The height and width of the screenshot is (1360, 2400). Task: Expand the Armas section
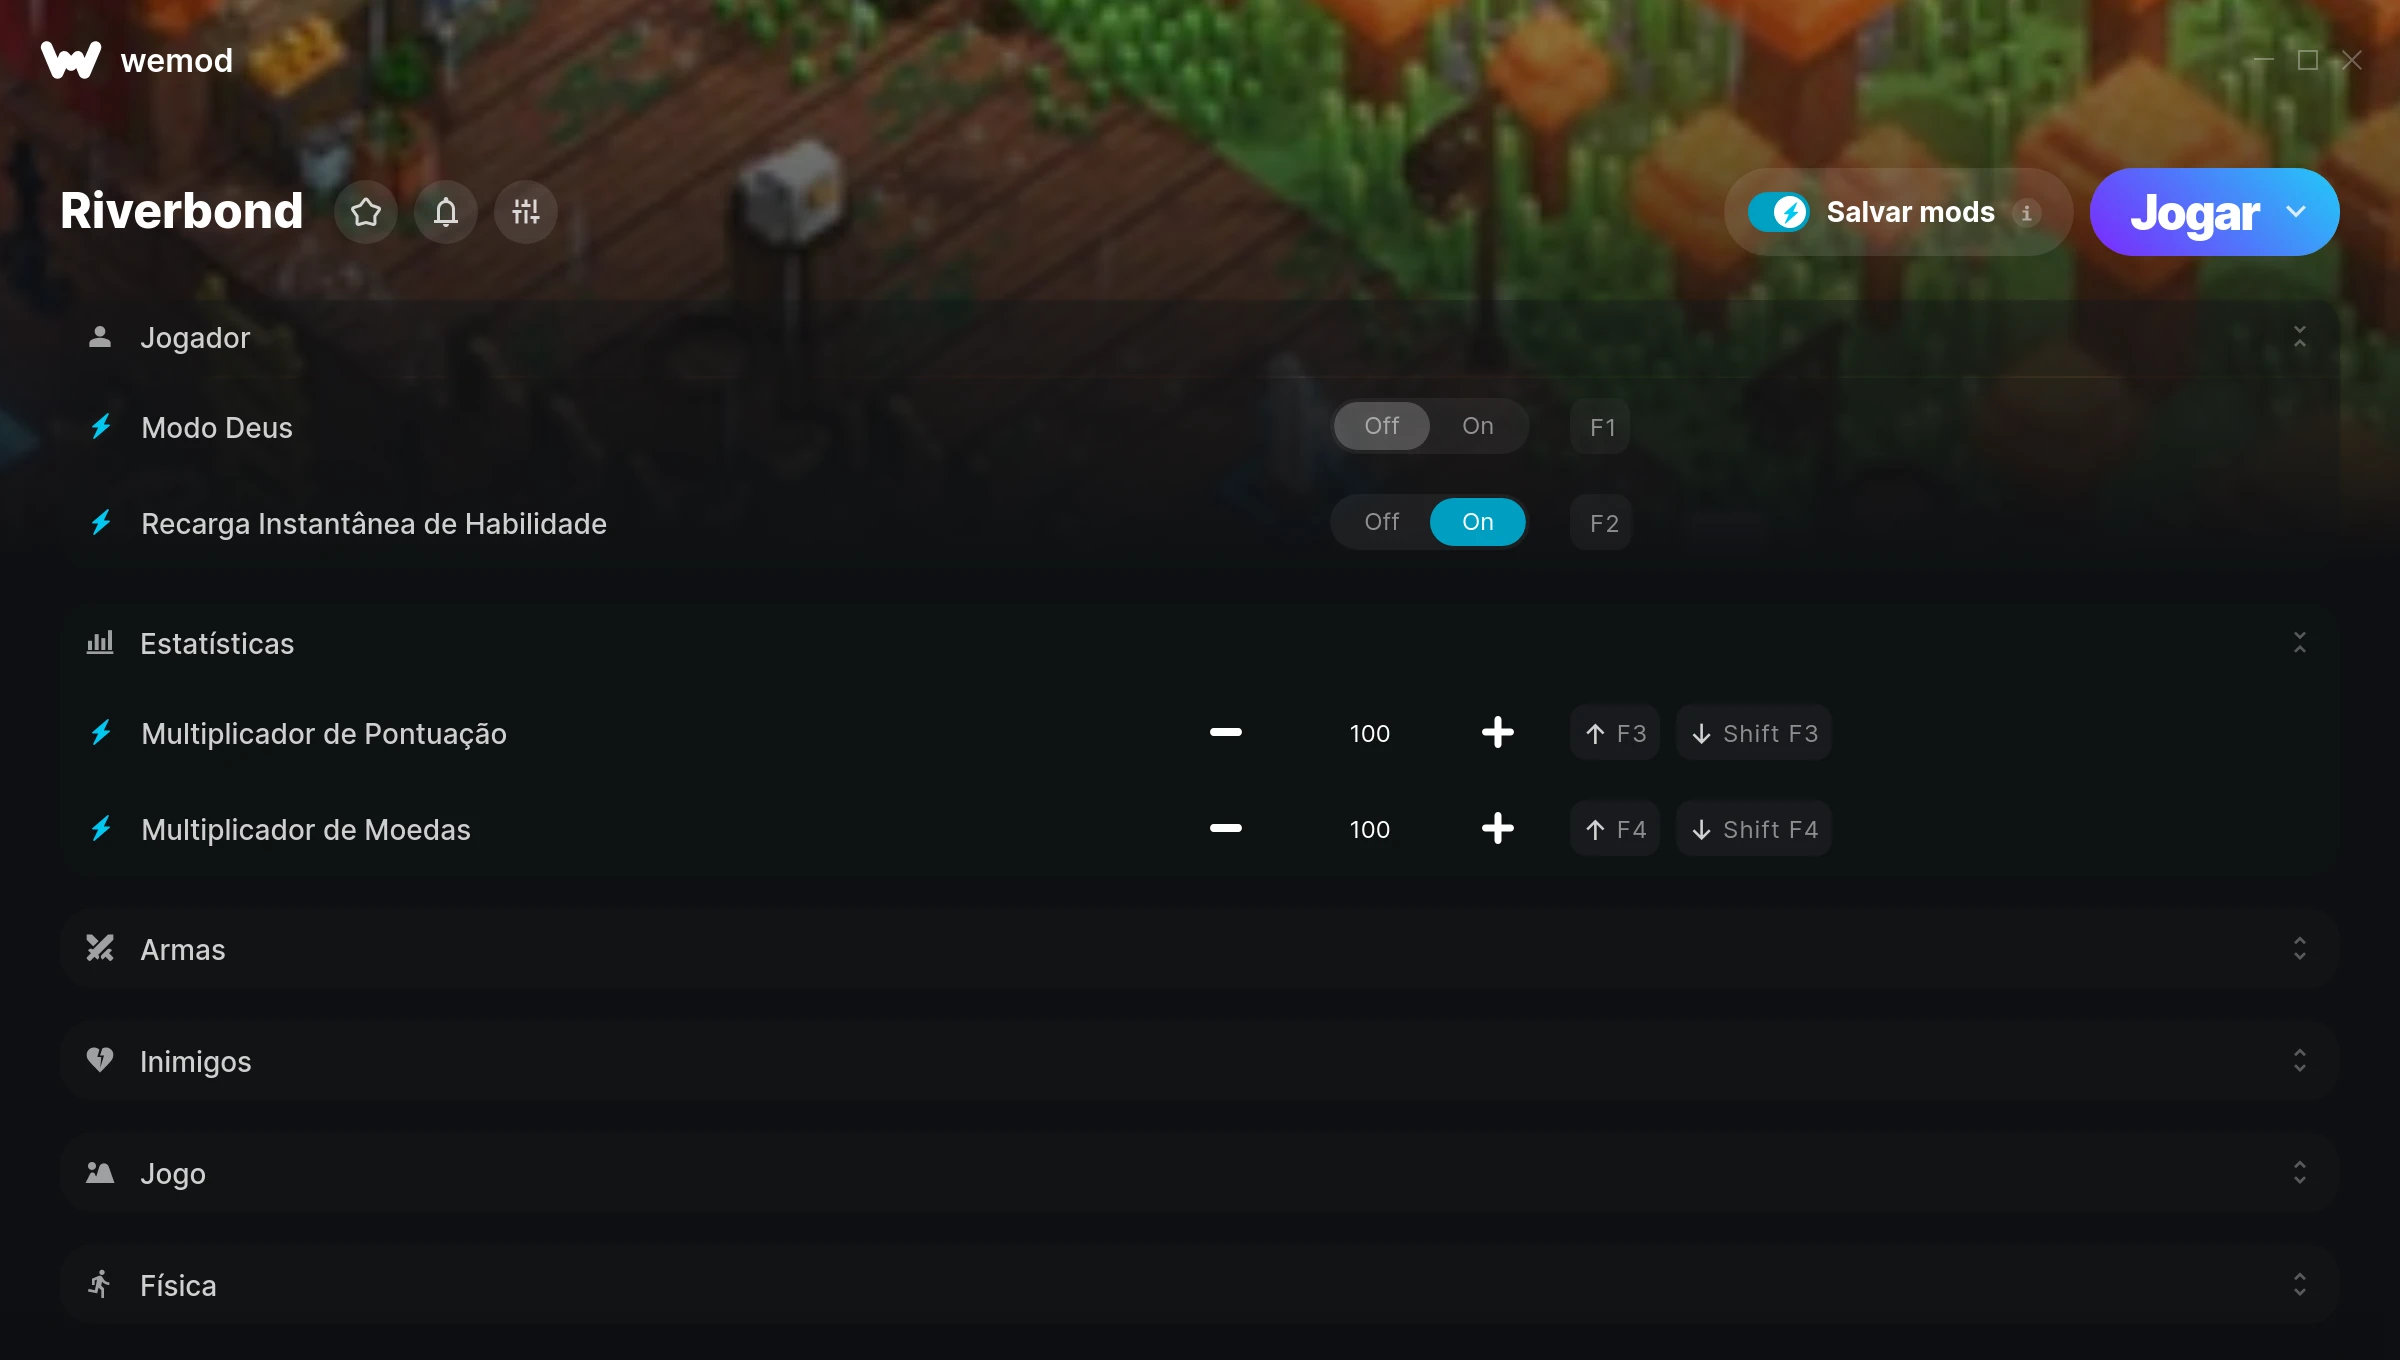[1200, 949]
